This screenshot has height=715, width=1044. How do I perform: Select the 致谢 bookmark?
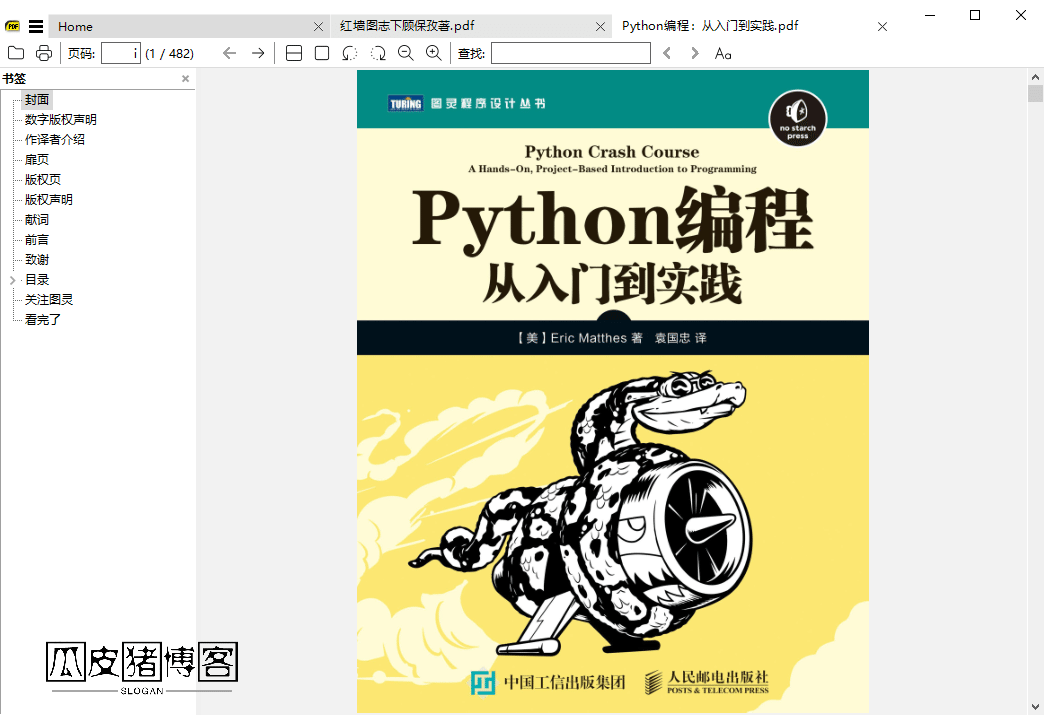click(x=37, y=260)
